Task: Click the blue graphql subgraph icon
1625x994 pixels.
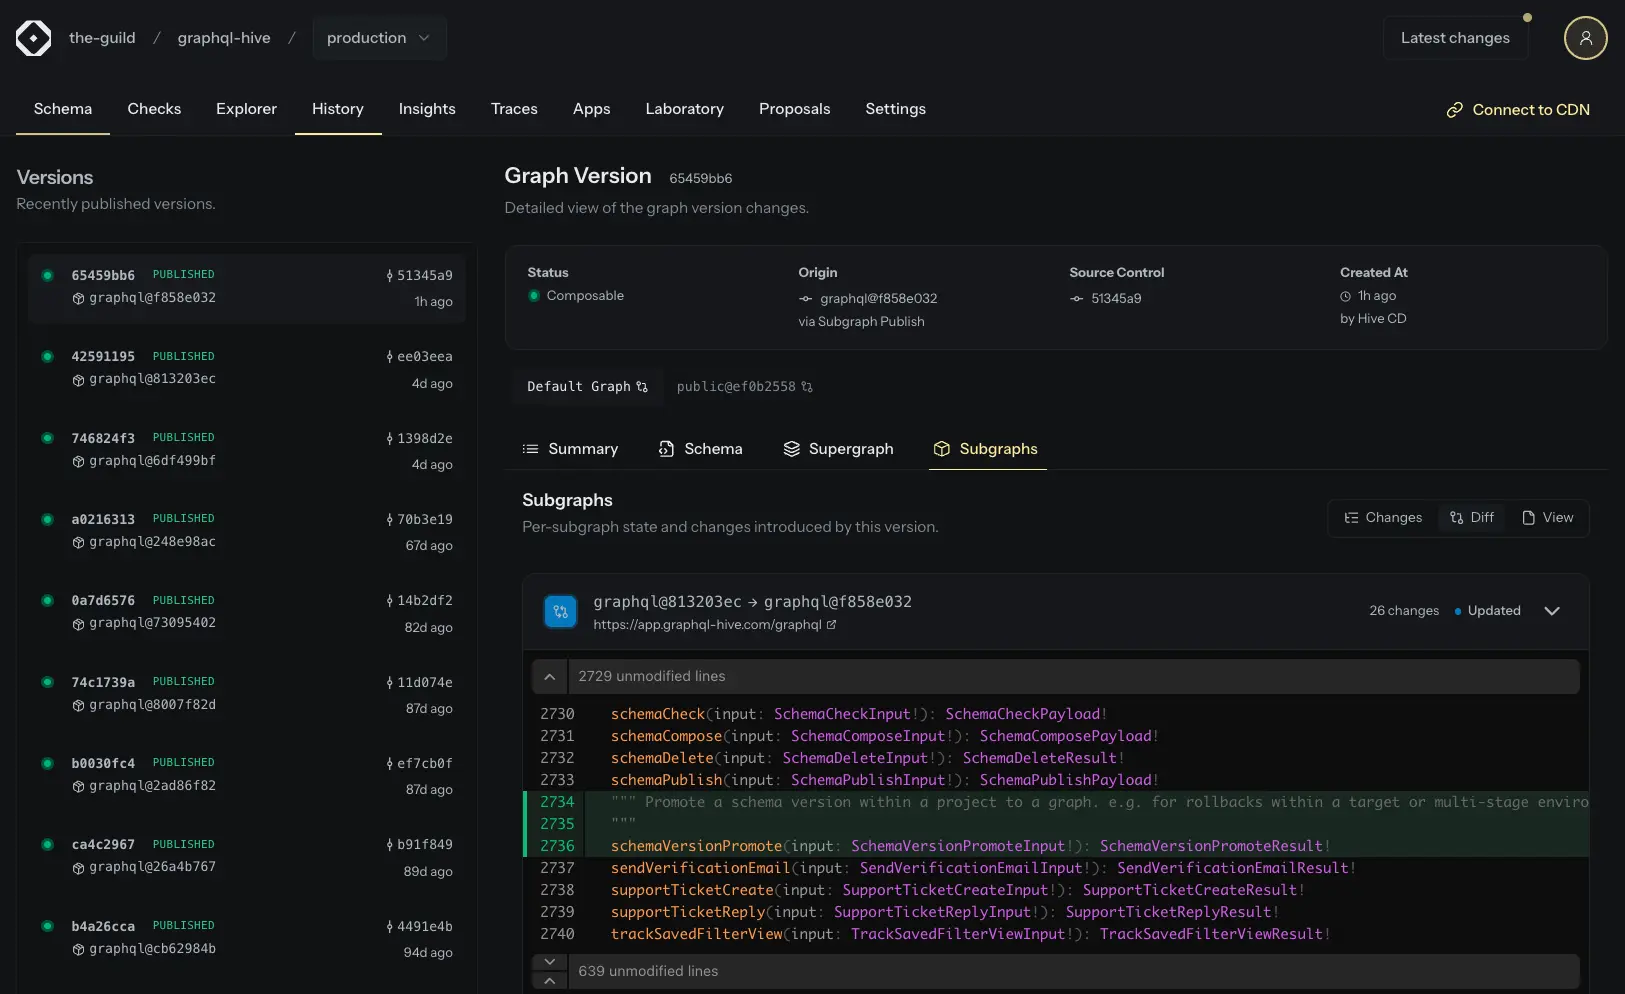Action: tap(560, 612)
